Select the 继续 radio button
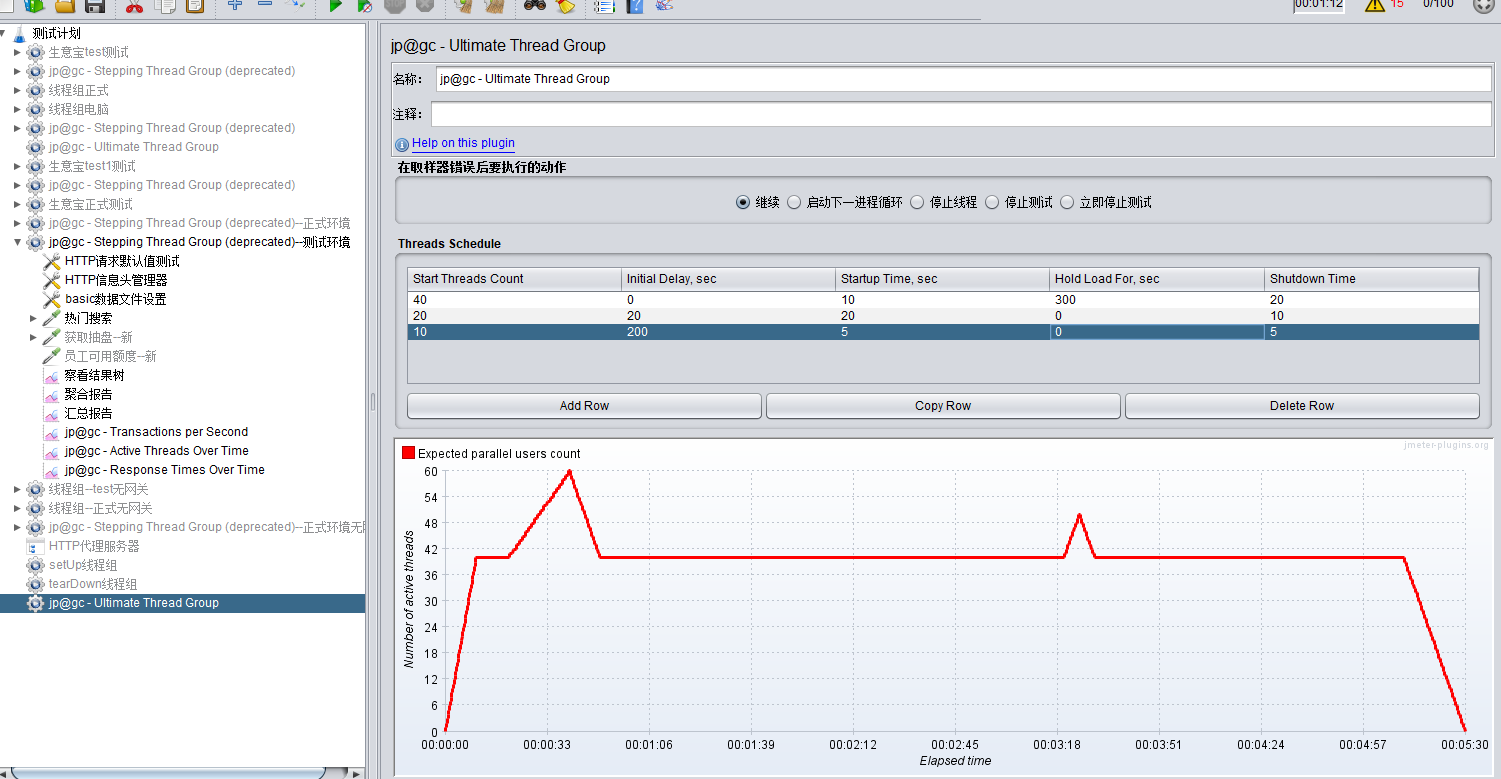1501x779 pixels. click(743, 202)
